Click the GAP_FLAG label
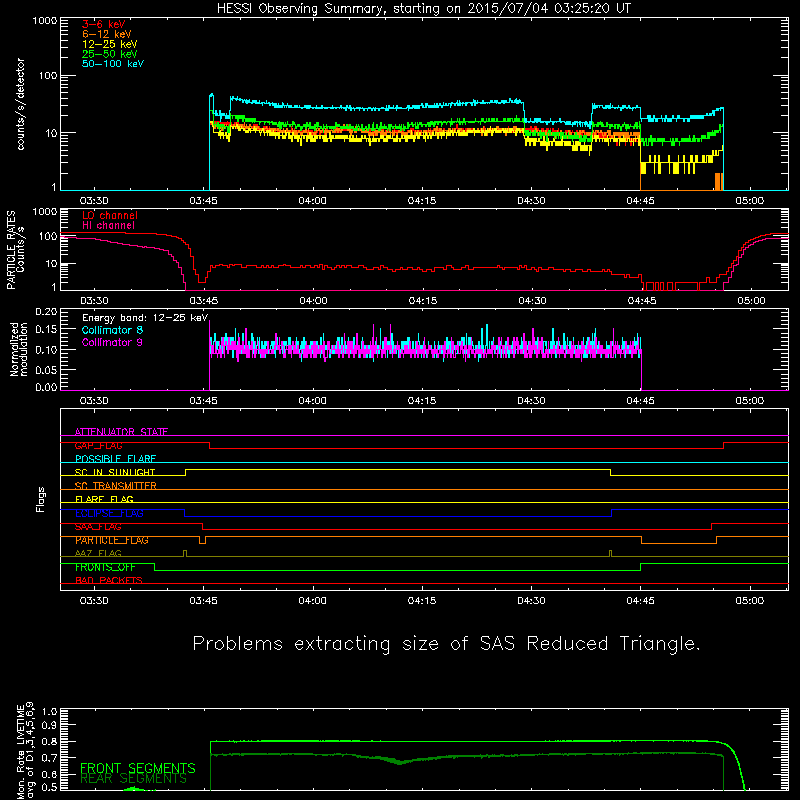 pyautogui.click(x=98, y=445)
